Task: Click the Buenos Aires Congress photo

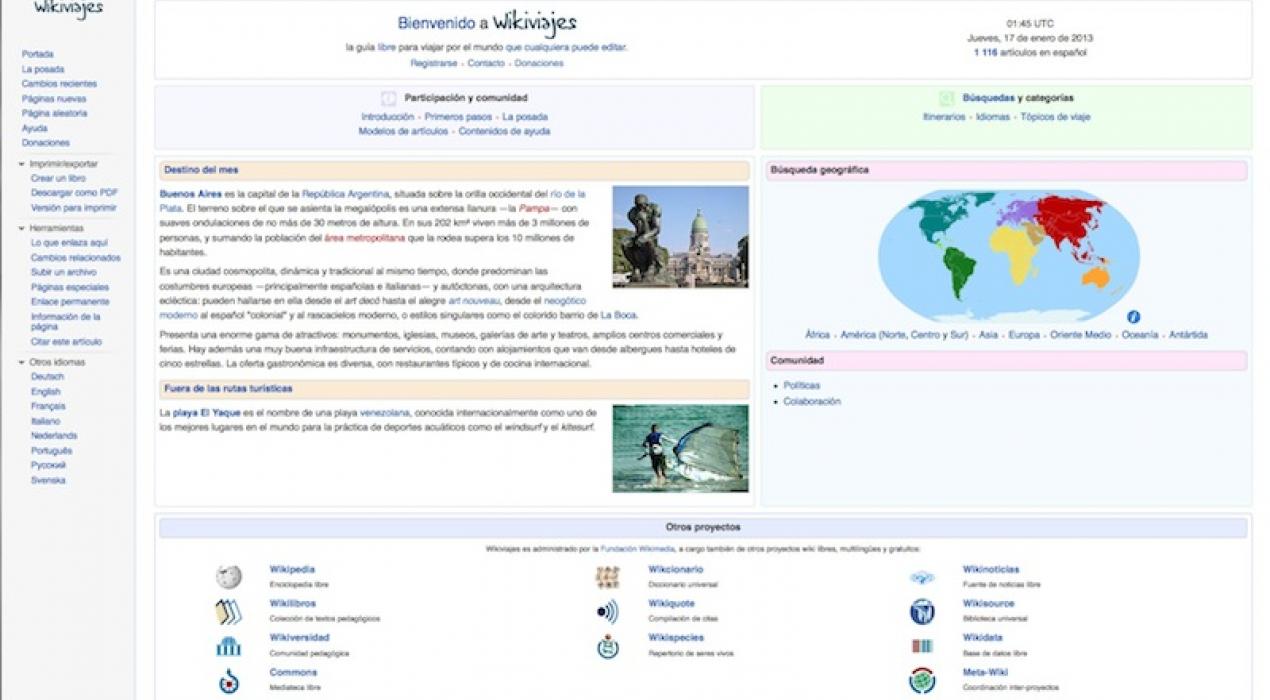Action: tap(680, 237)
